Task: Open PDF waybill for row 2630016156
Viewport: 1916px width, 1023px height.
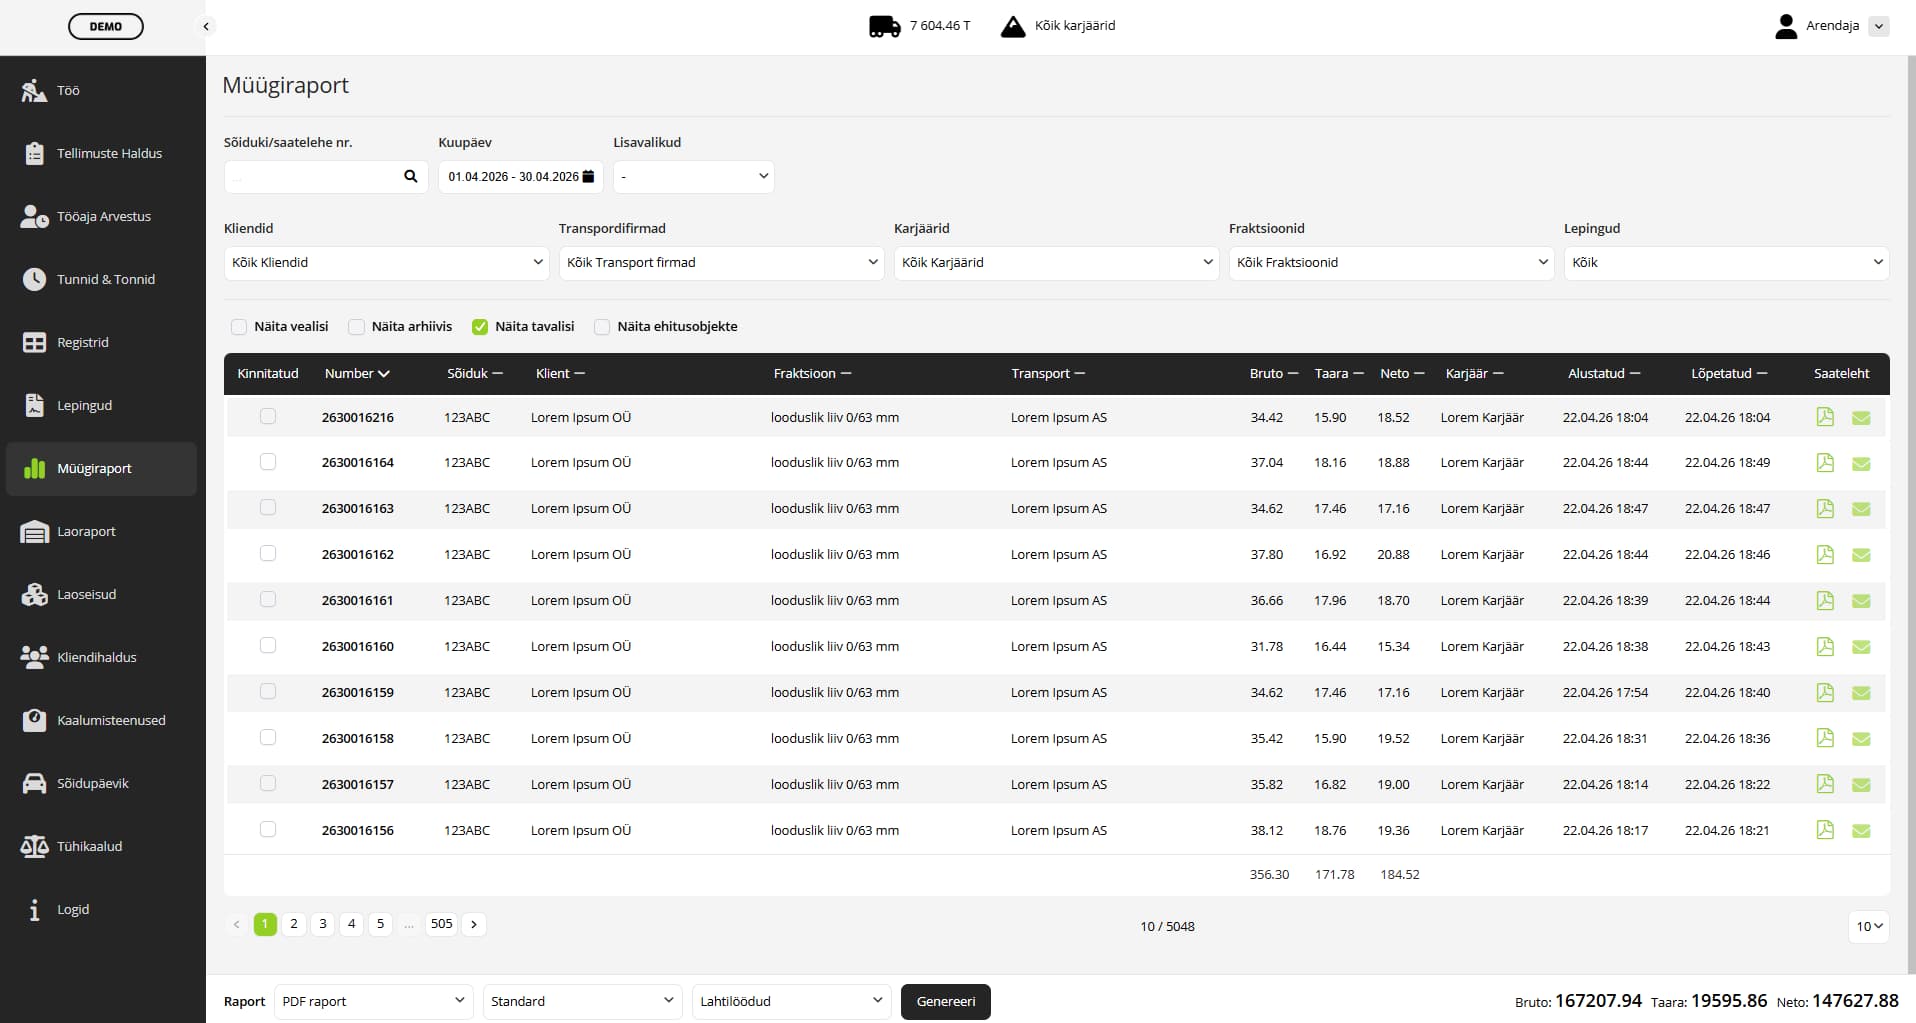Action: pyautogui.click(x=1824, y=830)
